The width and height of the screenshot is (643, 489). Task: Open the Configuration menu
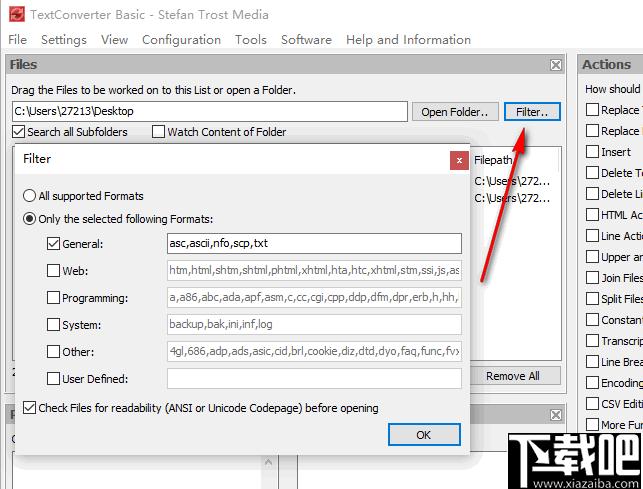click(181, 40)
